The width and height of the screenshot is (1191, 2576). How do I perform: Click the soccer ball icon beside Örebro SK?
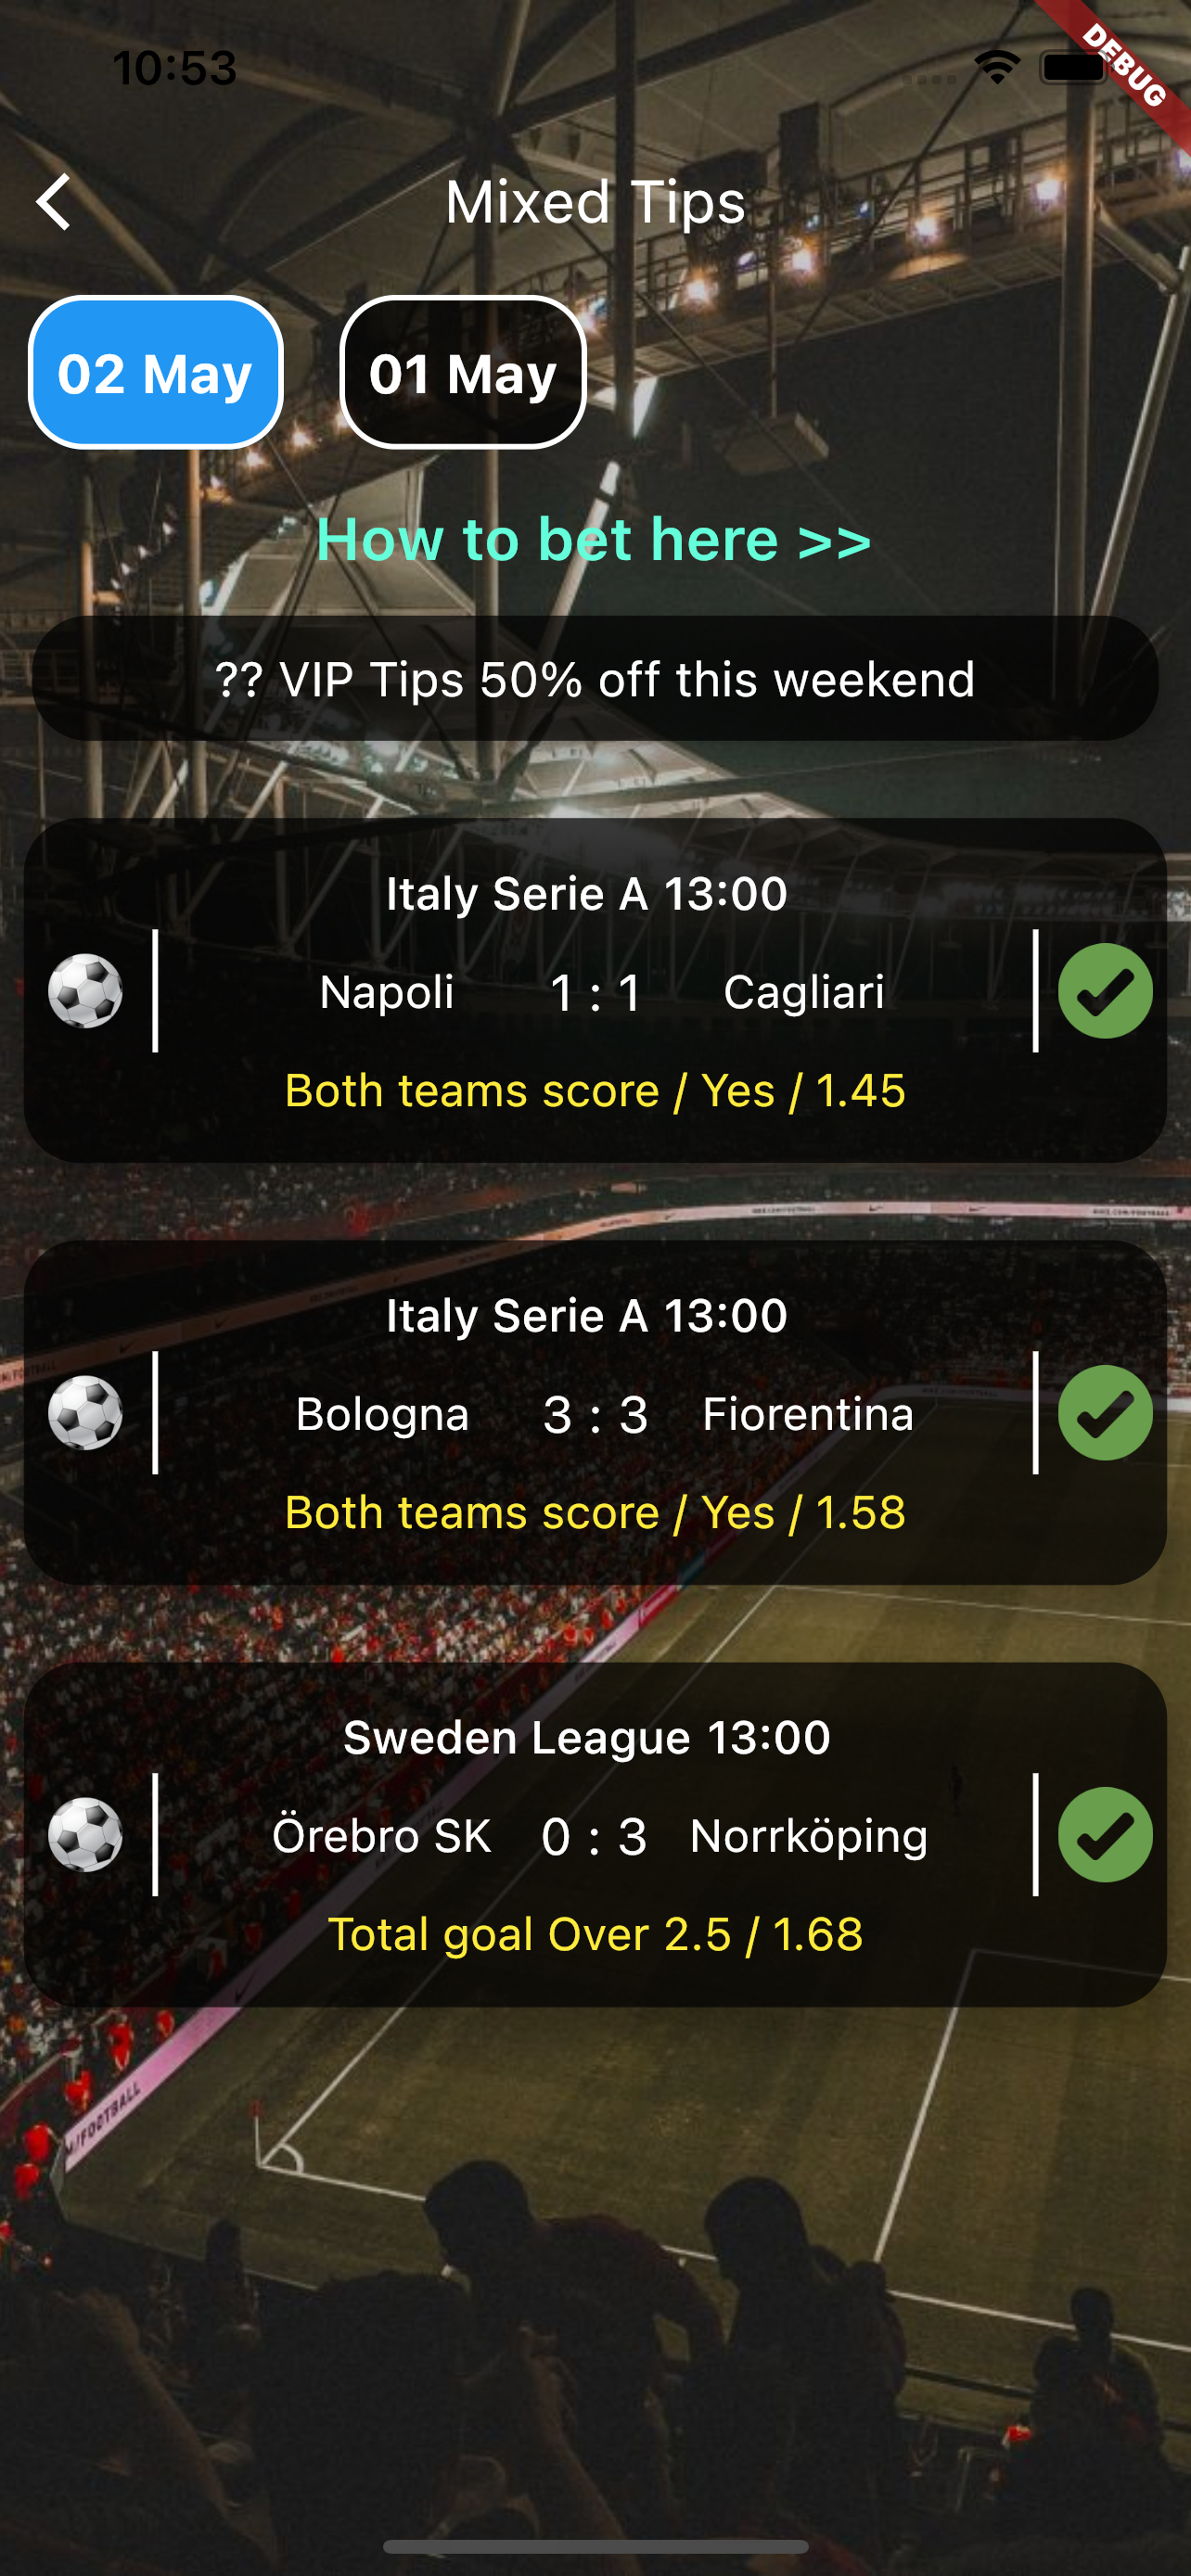(x=86, y=1835)
